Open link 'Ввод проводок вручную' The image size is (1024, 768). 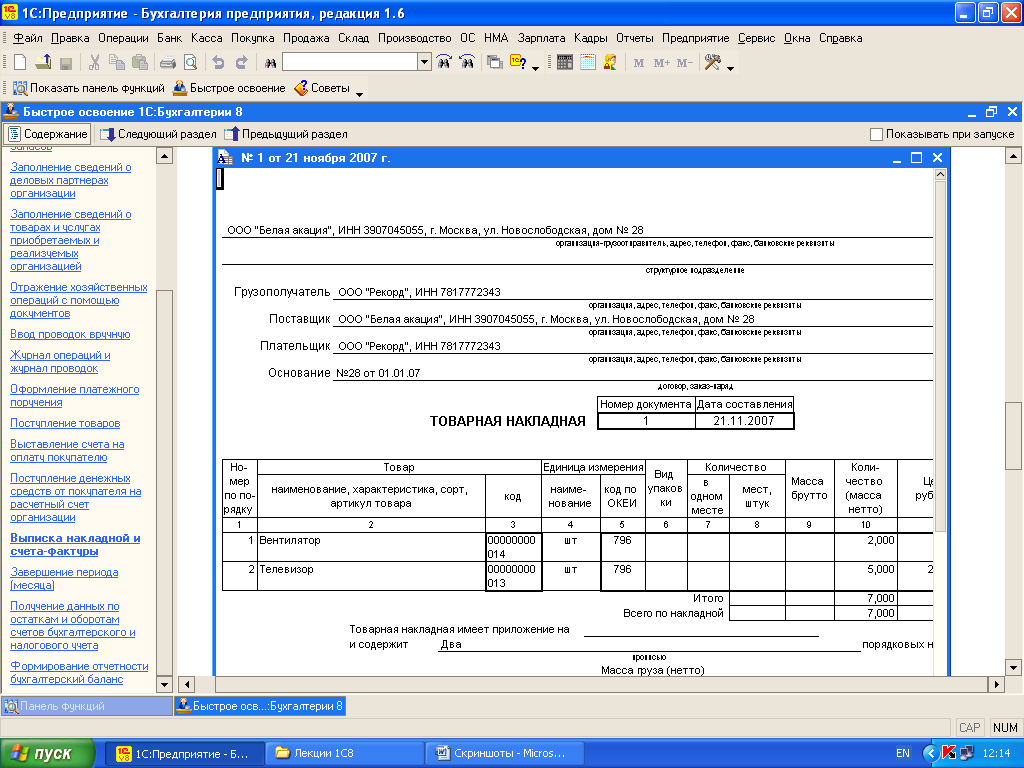pyautogui.click(x=70, y=334)
